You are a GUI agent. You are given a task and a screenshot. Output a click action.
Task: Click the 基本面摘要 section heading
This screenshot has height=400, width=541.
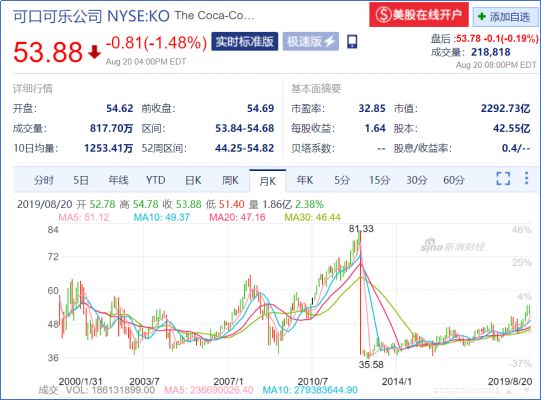[316, 89]
